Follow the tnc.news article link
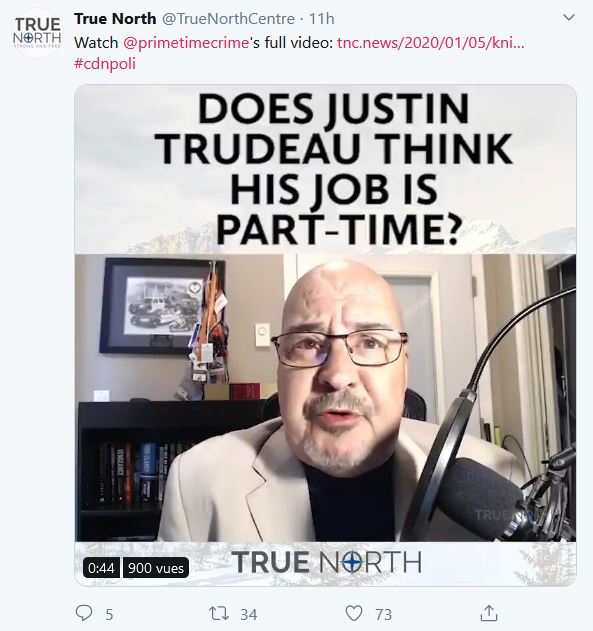 [x=430, y=43]
